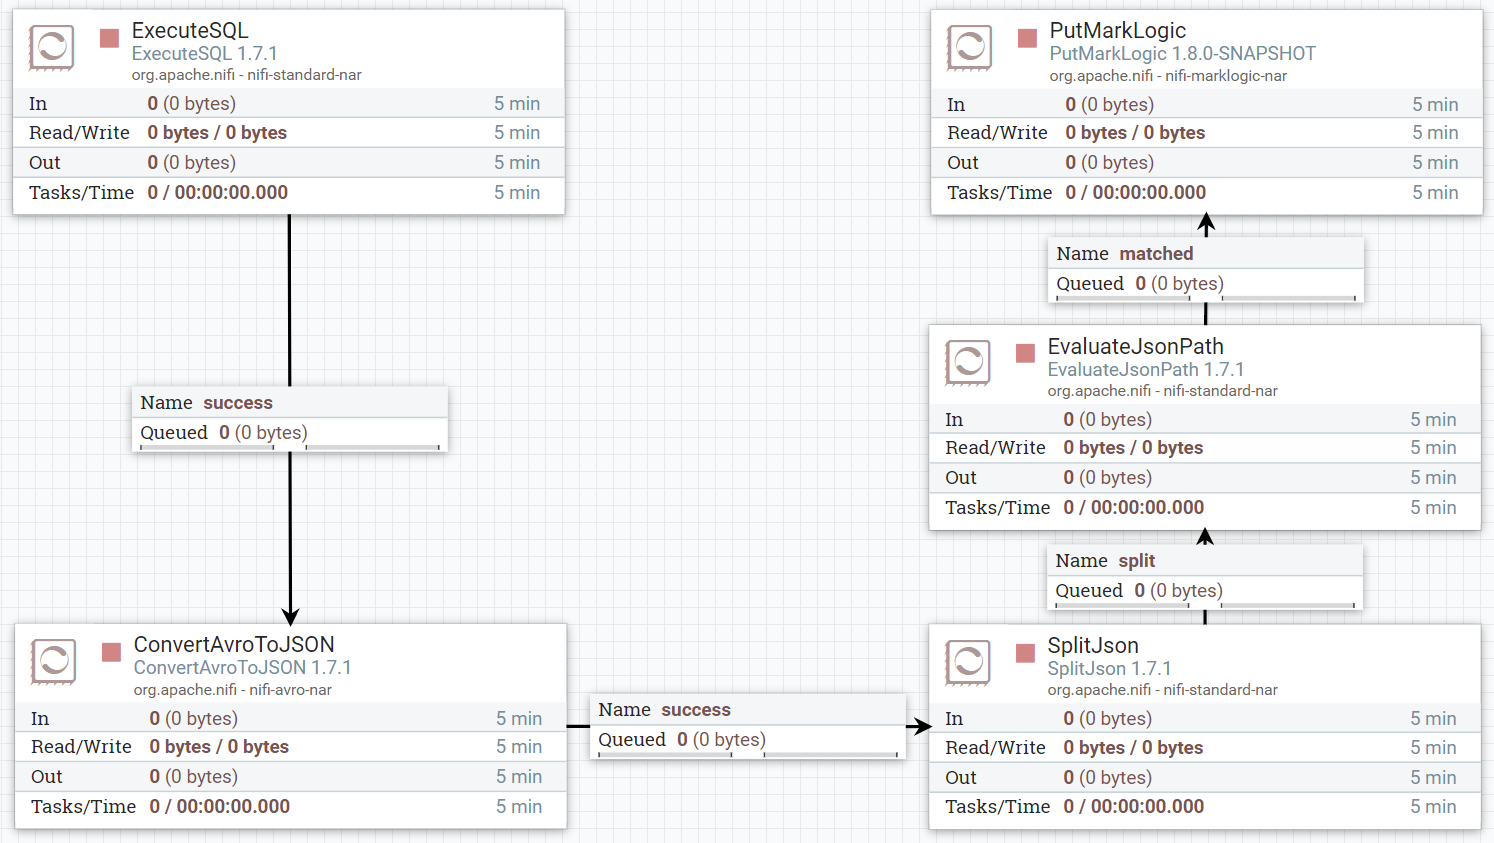This screenshot has width=1494, height=843.
Task: Click the SplitJson stopped status indicator
Action: click(1025, 653)
